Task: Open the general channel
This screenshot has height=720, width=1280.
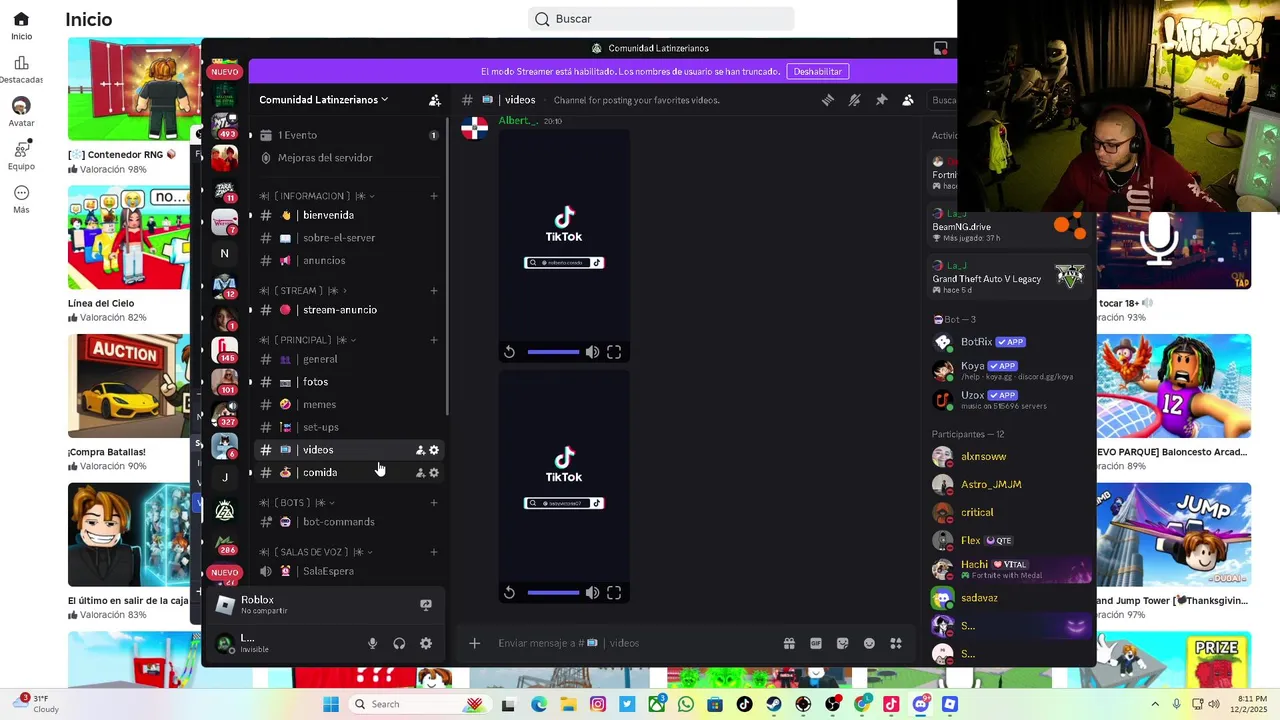Action: coord(347,359)
